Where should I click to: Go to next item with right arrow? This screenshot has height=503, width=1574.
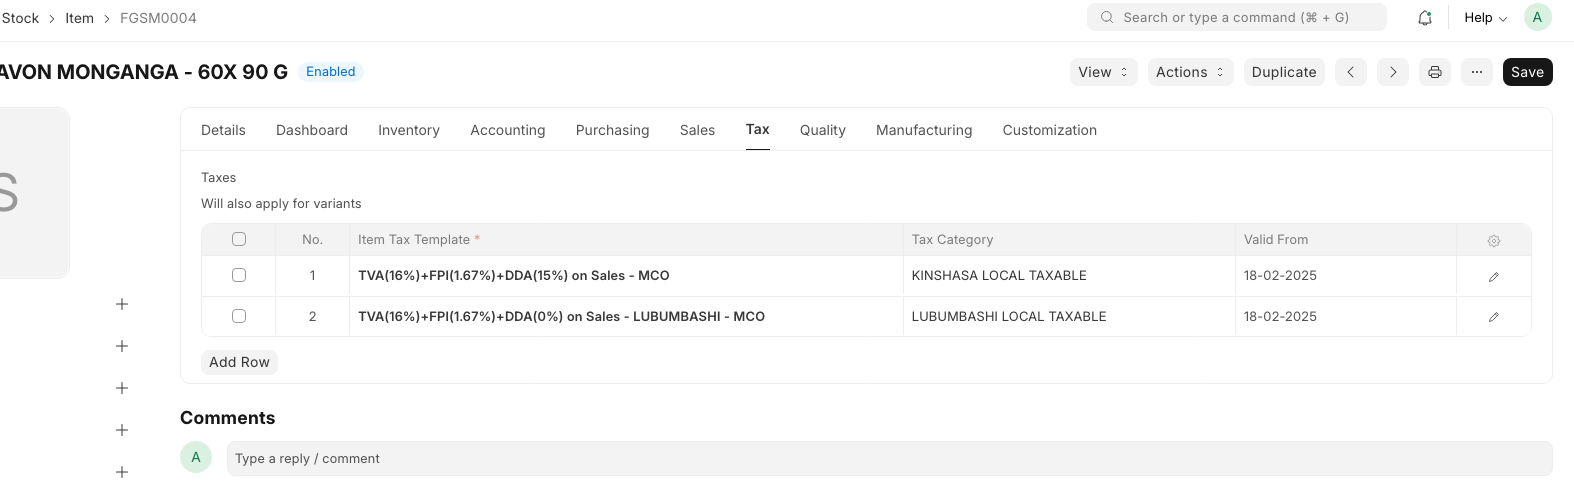[1392, 72]
